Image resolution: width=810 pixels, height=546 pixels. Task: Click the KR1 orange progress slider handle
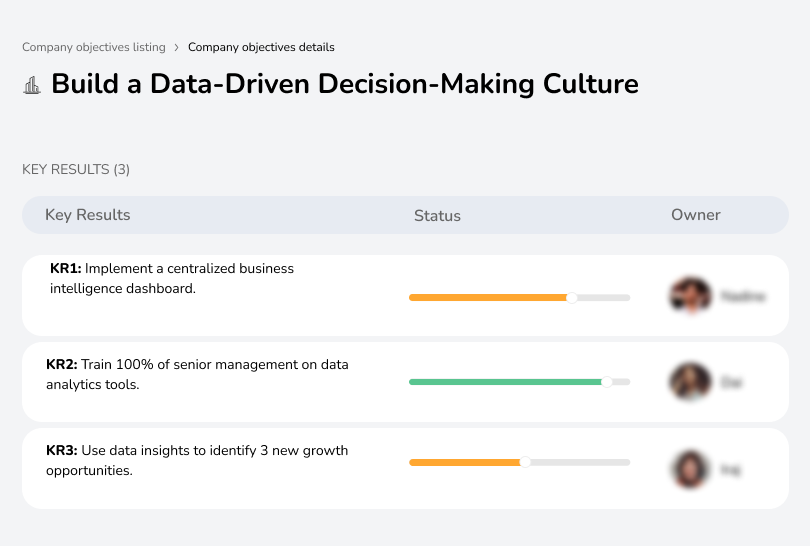pyautogui.click(x=571, y=298)
